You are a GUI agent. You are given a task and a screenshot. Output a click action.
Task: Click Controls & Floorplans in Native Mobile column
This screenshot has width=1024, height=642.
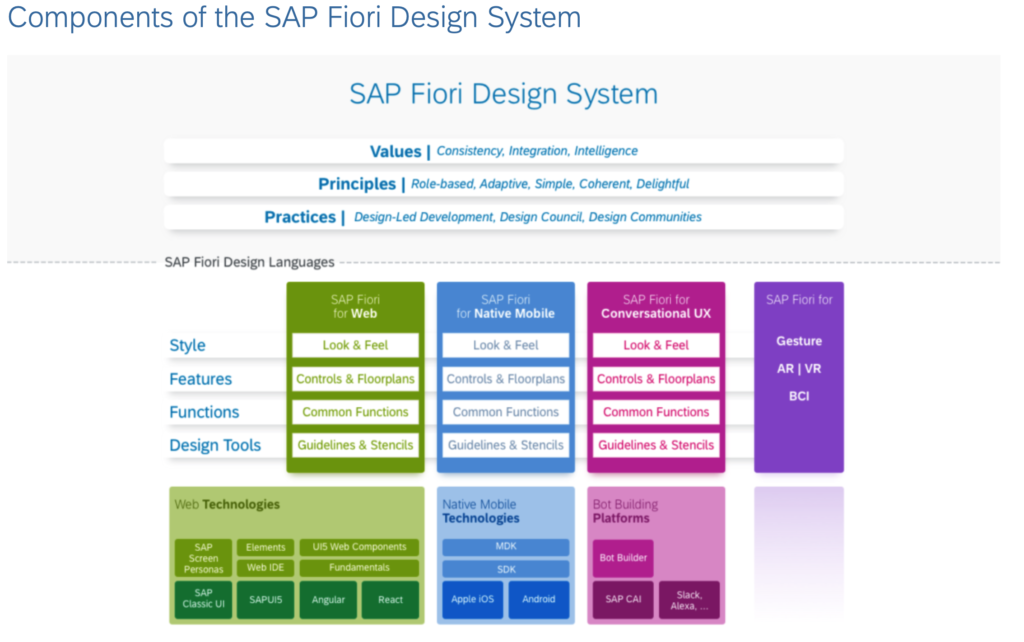point(505,379)
